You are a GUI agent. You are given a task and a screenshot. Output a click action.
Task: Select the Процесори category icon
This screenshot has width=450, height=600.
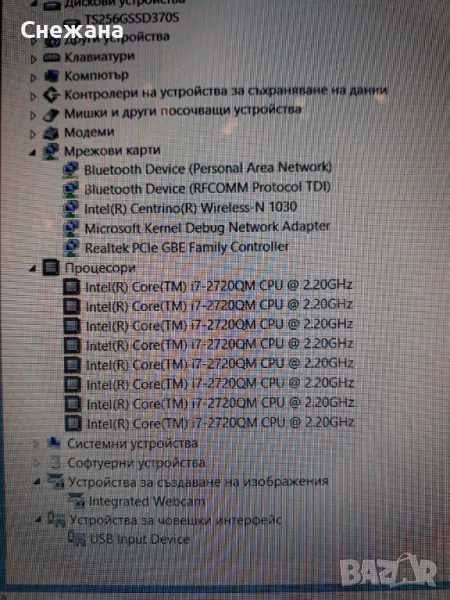(51, 267)
